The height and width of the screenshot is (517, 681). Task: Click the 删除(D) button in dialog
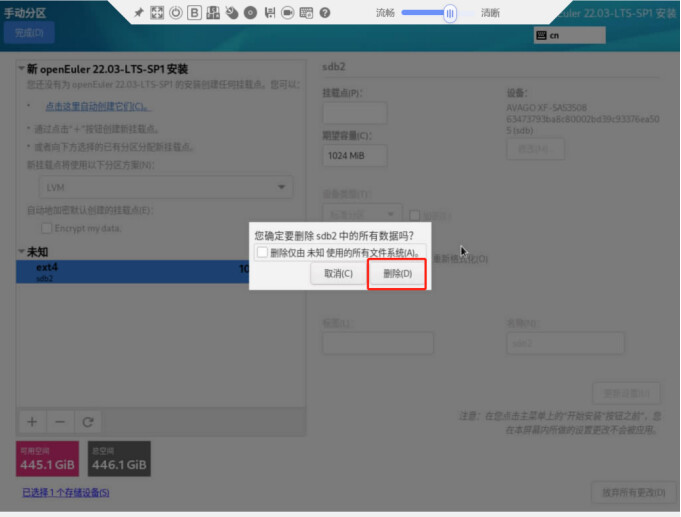click(397, 274)
